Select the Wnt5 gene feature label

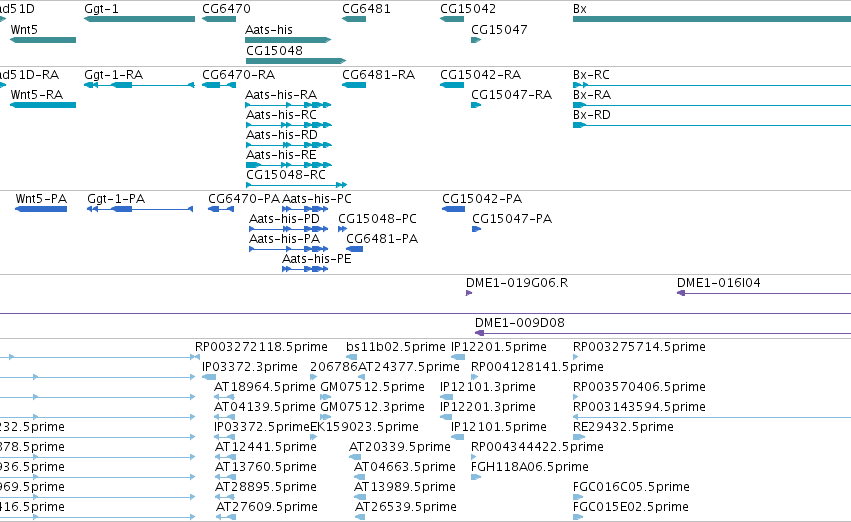[x=24, y=30]
